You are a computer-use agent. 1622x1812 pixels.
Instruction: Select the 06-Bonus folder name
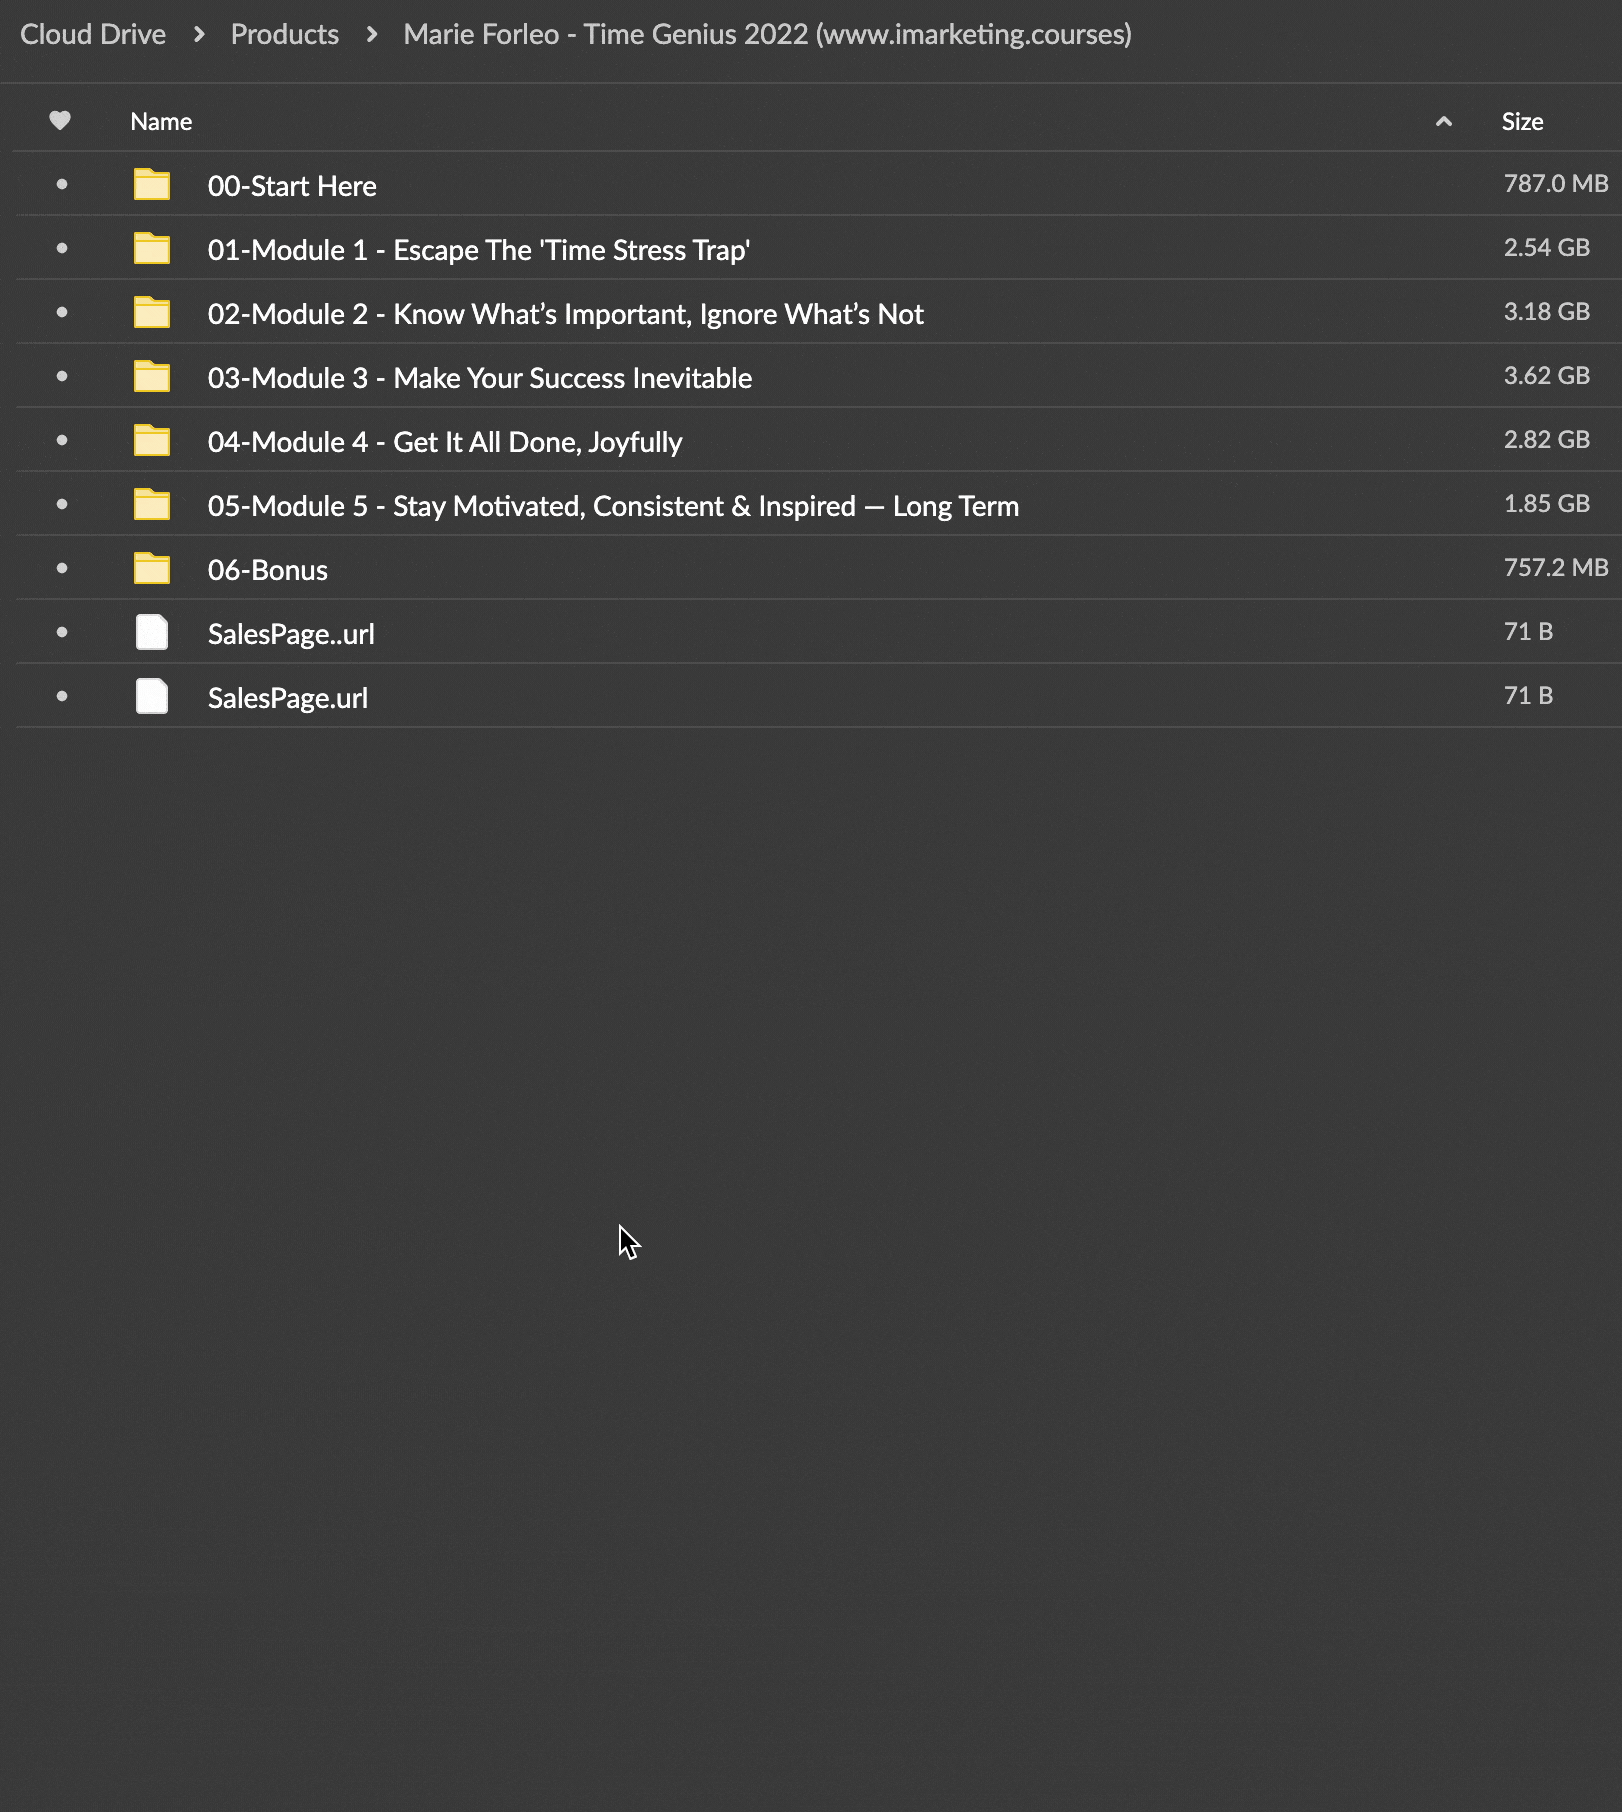coord(268,570)
